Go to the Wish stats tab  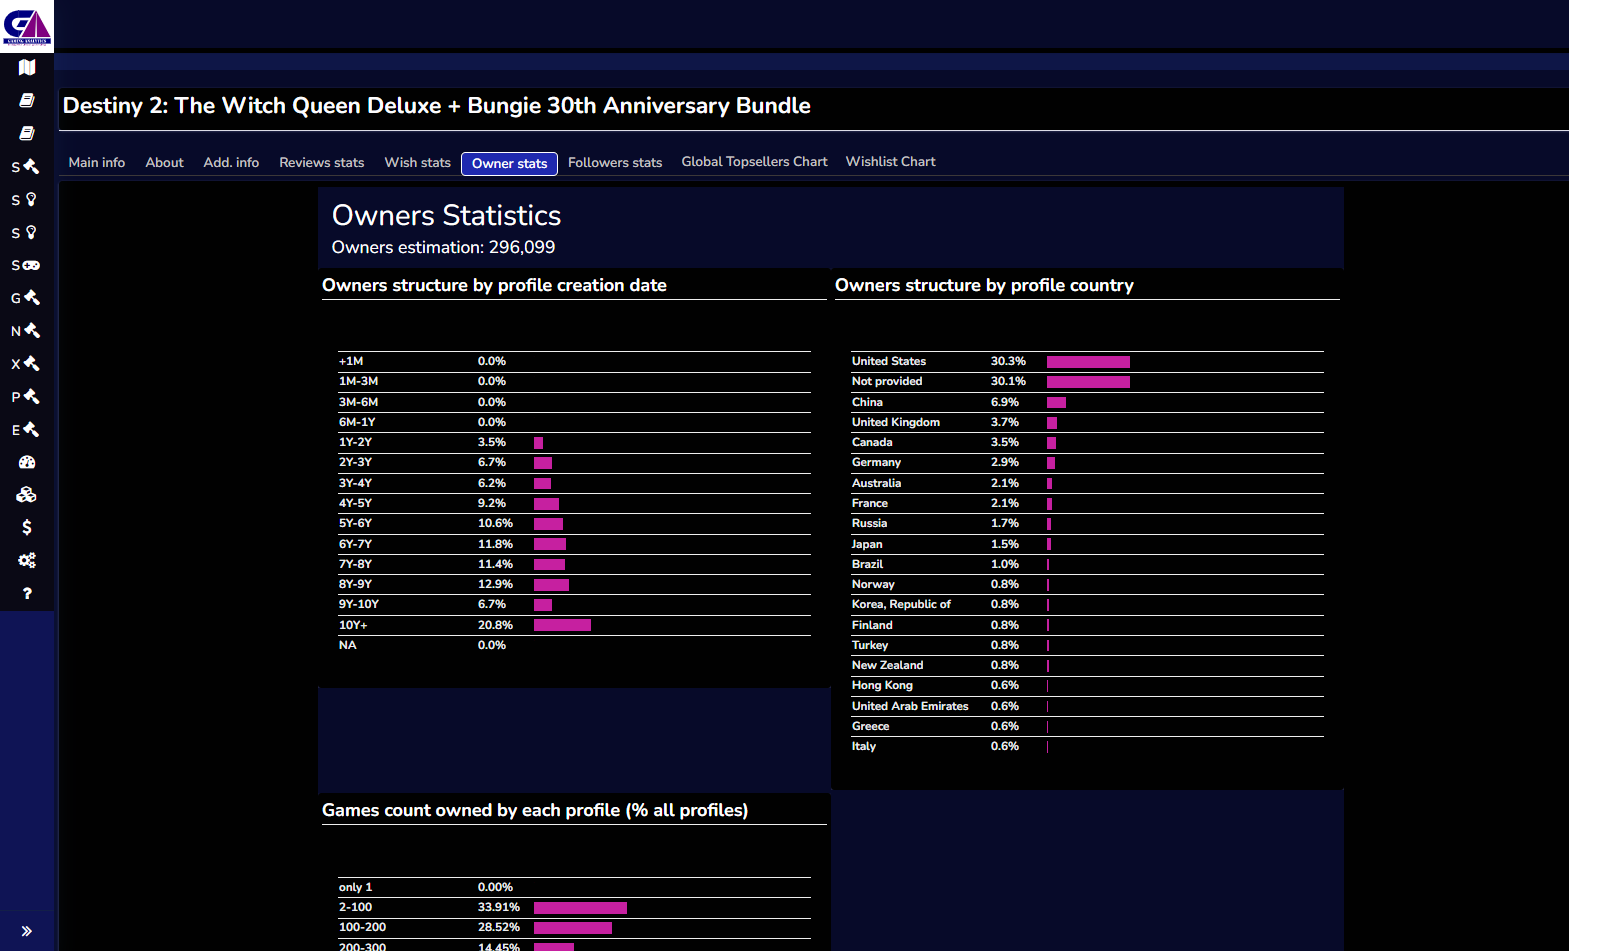pyautogui.click(x=417, y=163)
